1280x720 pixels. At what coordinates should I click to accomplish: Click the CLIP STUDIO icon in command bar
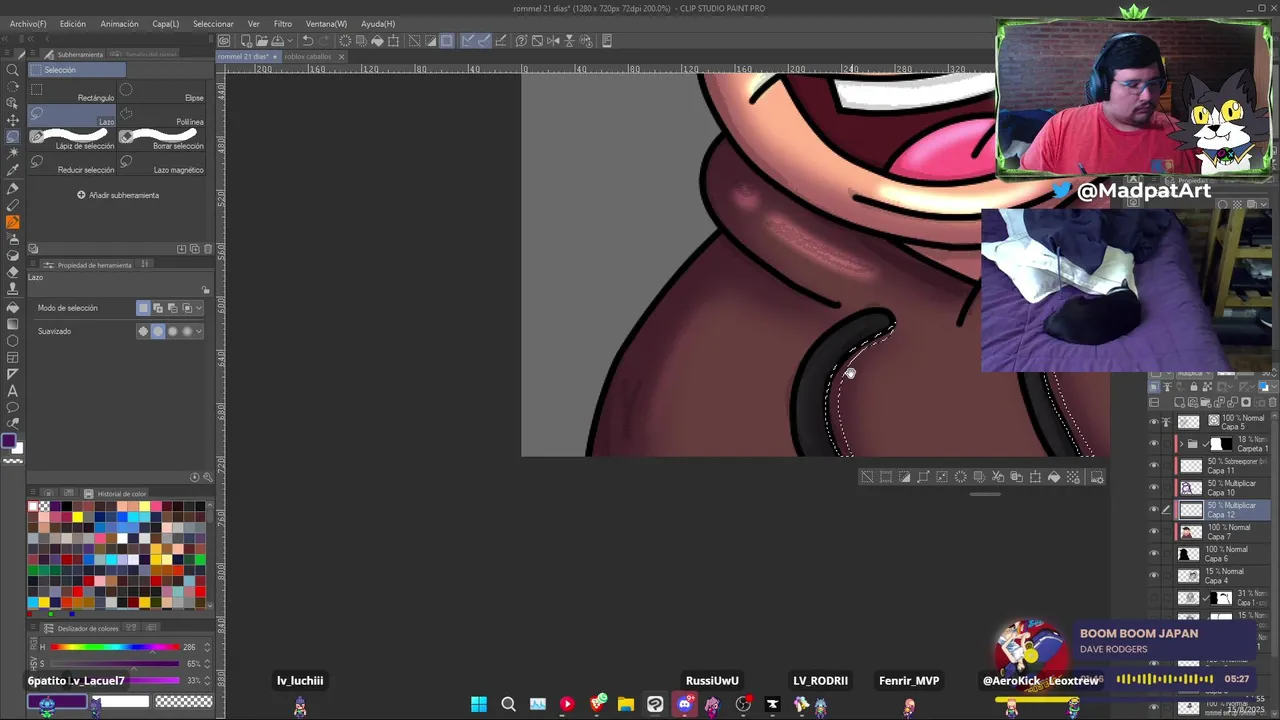pos(224,41)
